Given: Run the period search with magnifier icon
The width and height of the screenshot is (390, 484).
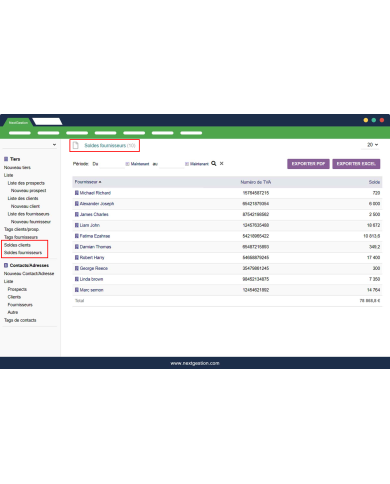Looking at the screenshot, I should [214, 163].
